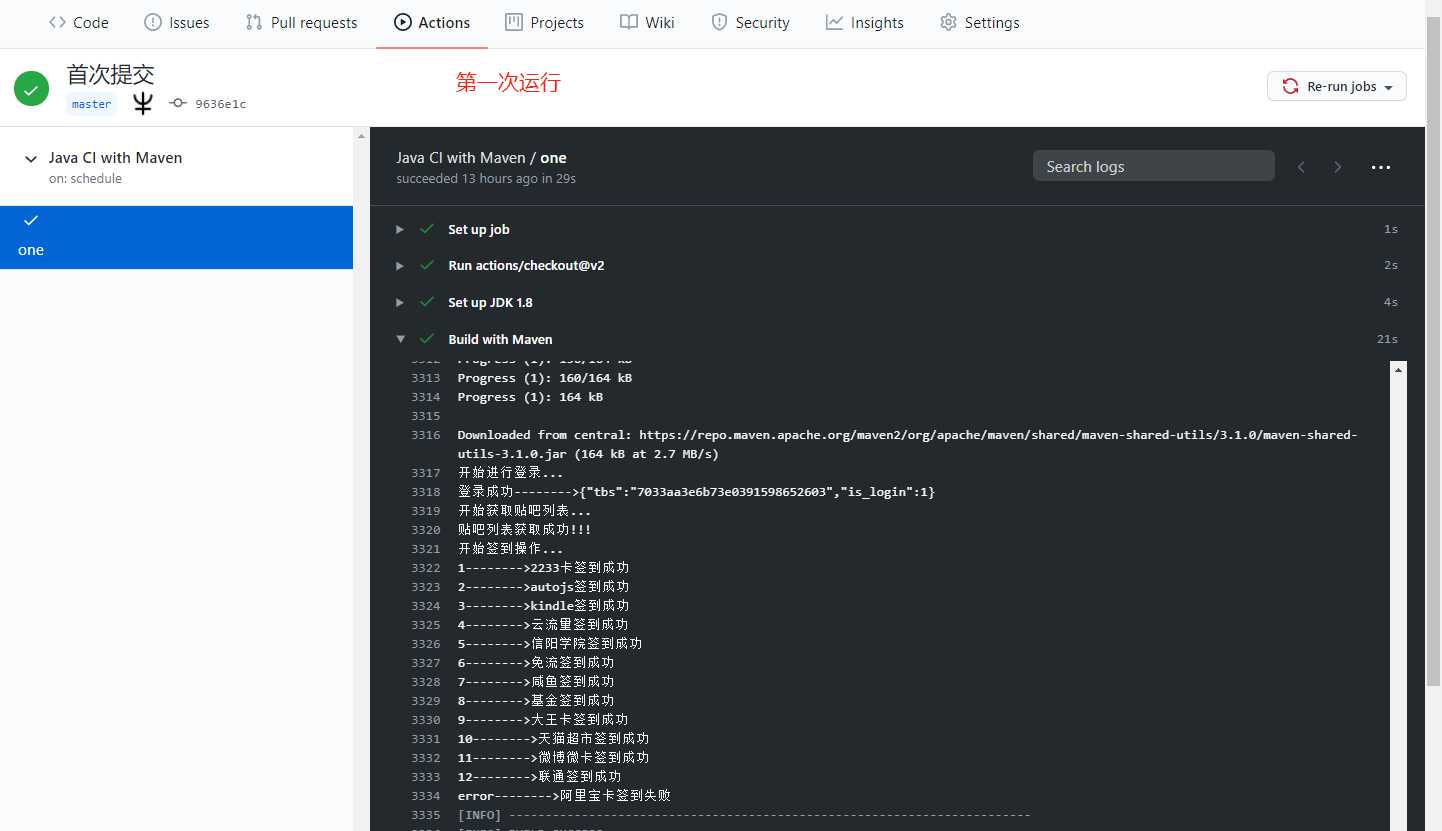This screenshot has height=831, width=1442.
Task: Click the checkmark icon beside Set up job
Action: [x=427, y=229]
